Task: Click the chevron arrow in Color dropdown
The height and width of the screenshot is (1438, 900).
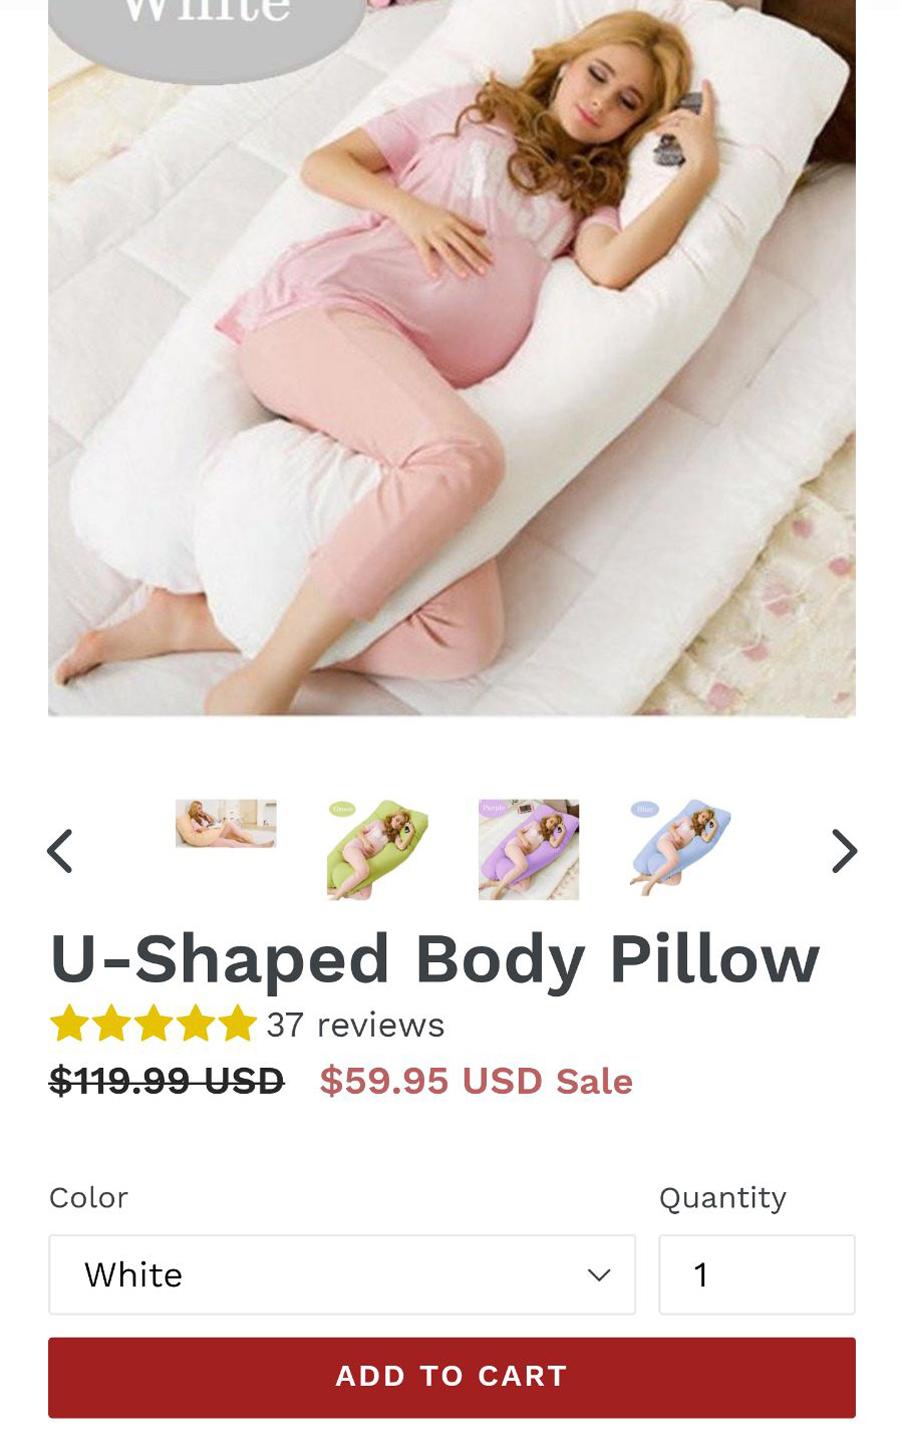Action: [x=599, y=1275]
